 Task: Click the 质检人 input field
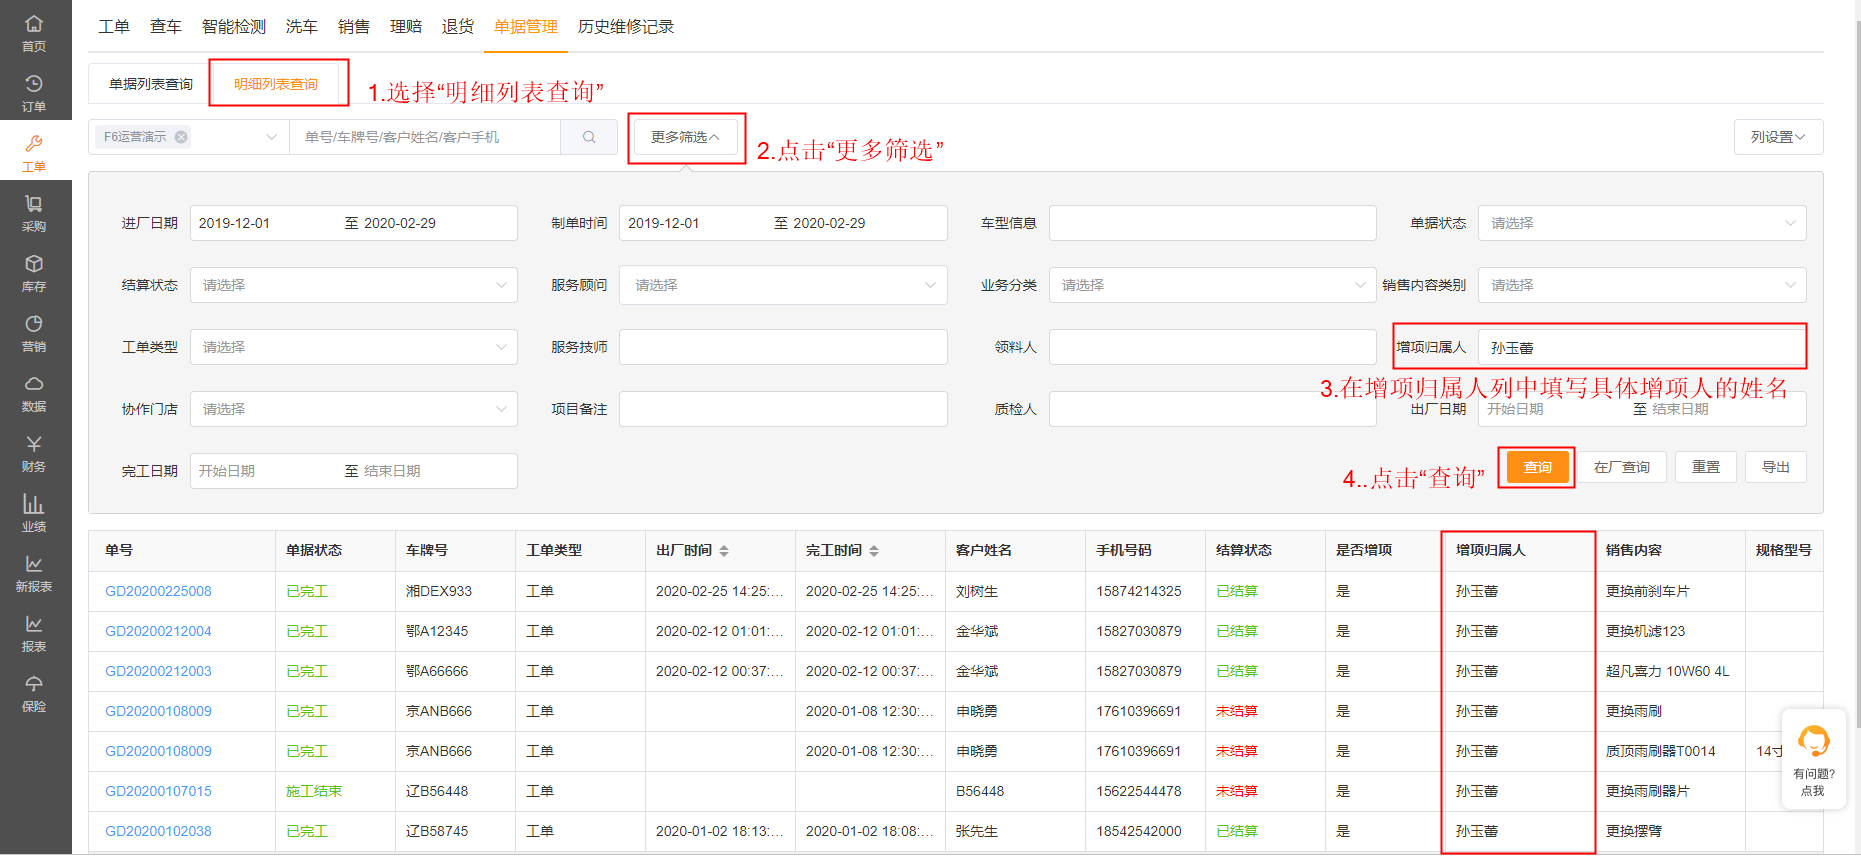point(1213,409)
